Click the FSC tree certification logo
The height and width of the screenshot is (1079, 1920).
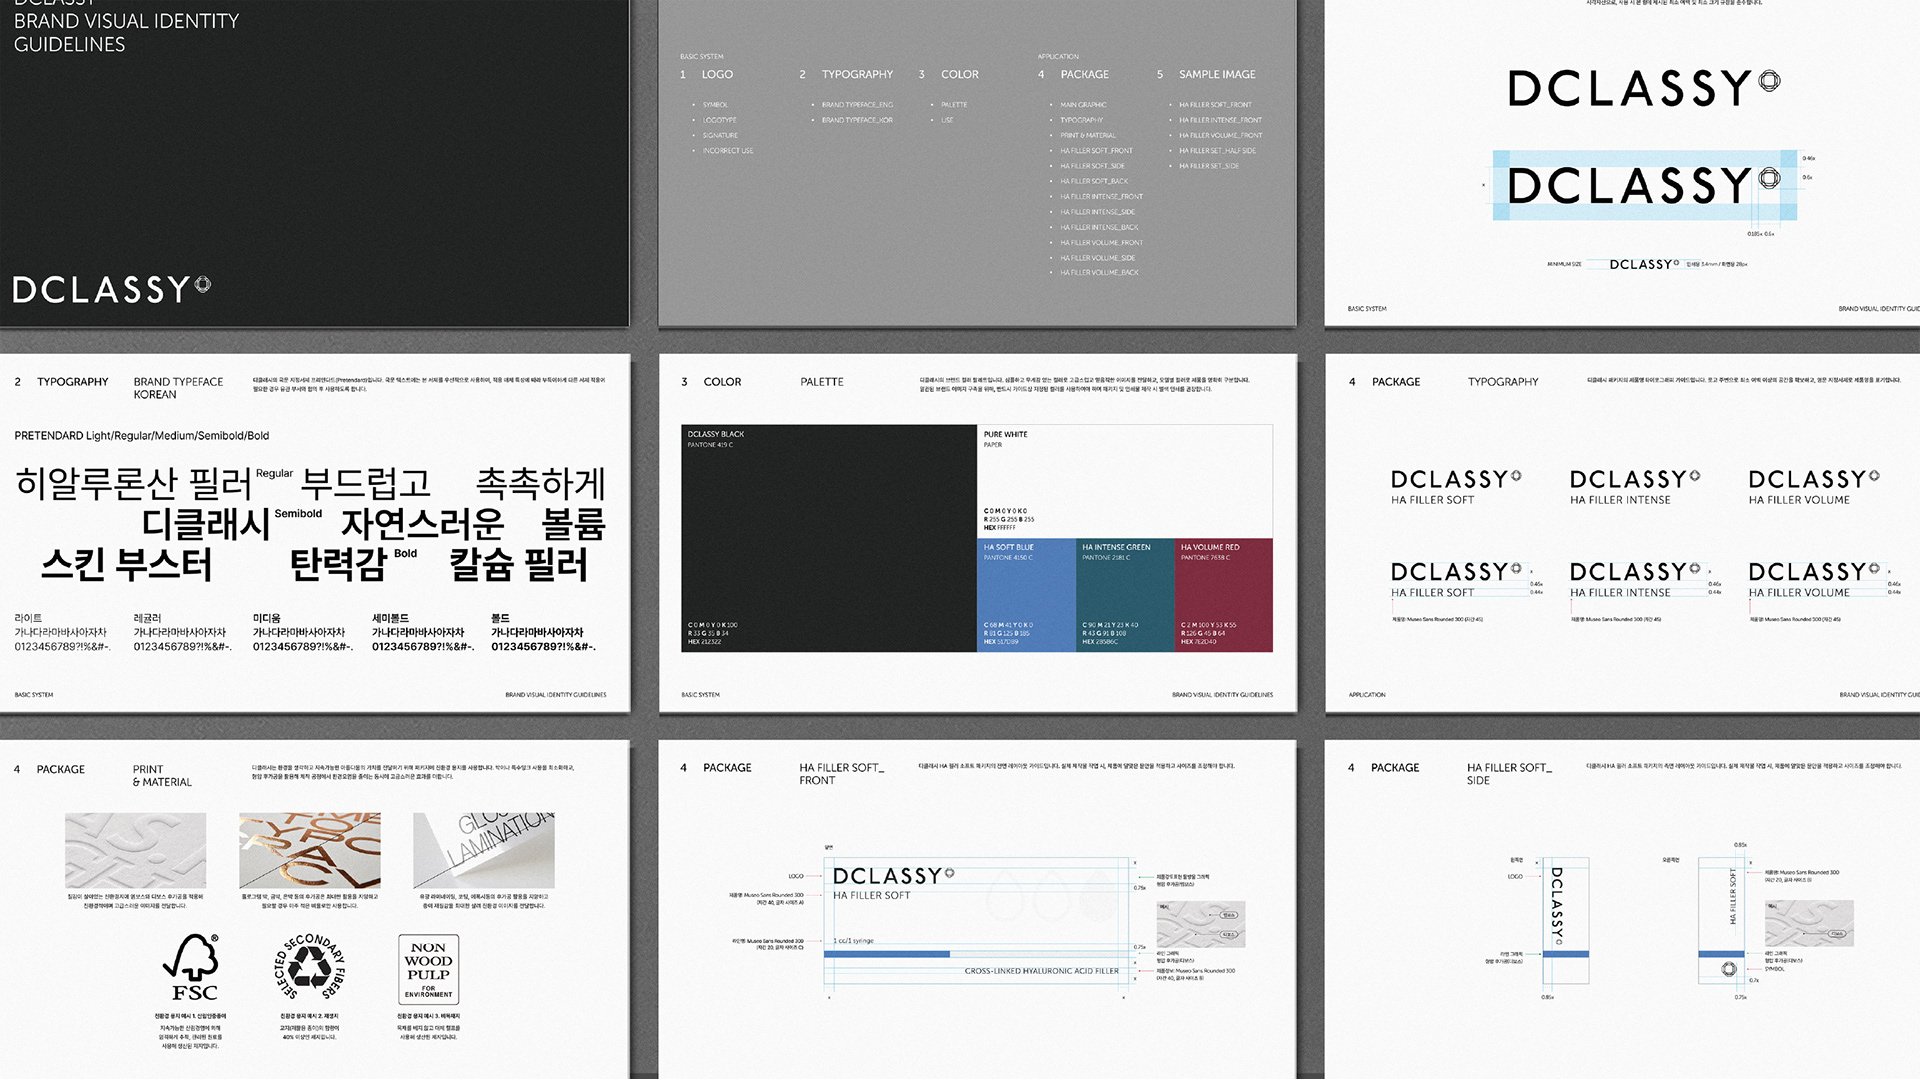coord(191,967)
